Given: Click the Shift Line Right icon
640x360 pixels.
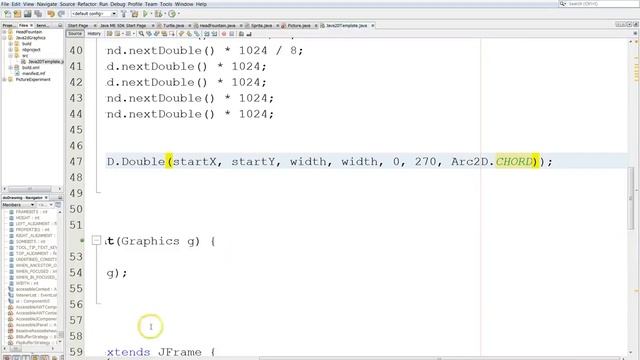Looking at the screenshot, I should (214, 34).
